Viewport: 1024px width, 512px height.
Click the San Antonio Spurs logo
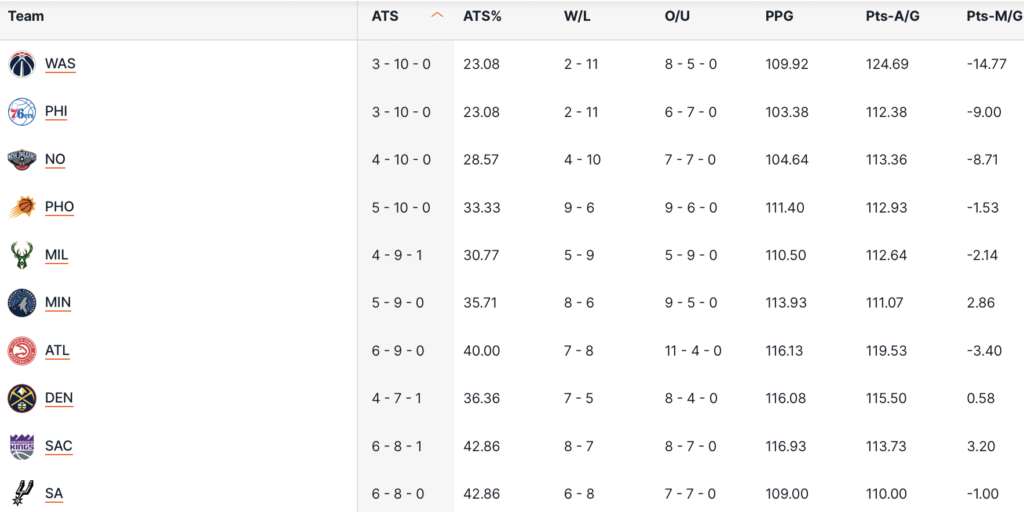point(22,493)
